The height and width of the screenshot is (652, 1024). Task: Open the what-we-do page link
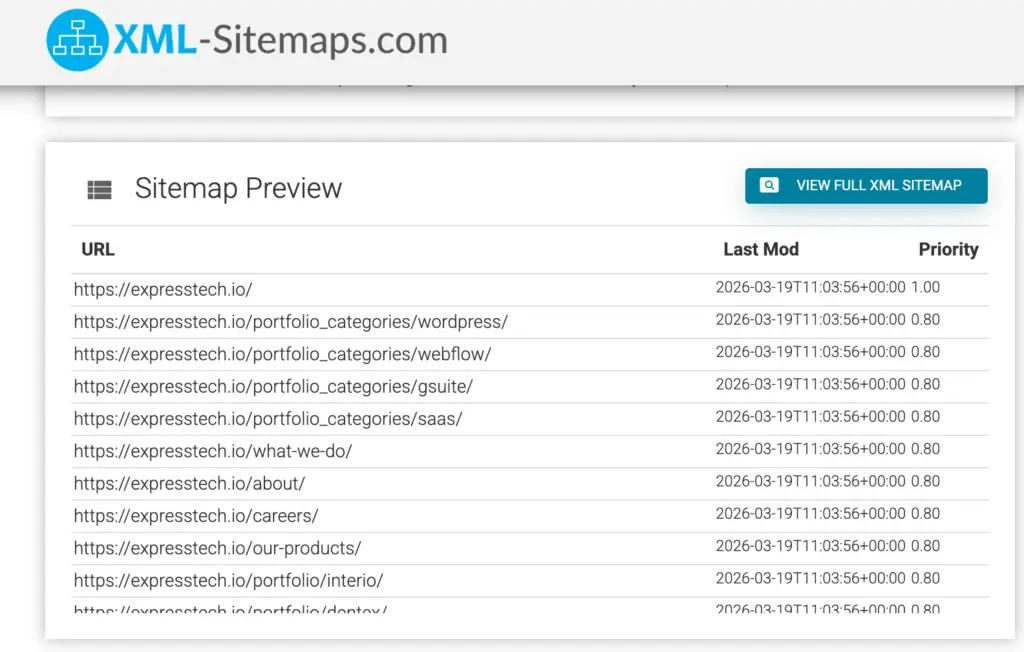(212, 451)
